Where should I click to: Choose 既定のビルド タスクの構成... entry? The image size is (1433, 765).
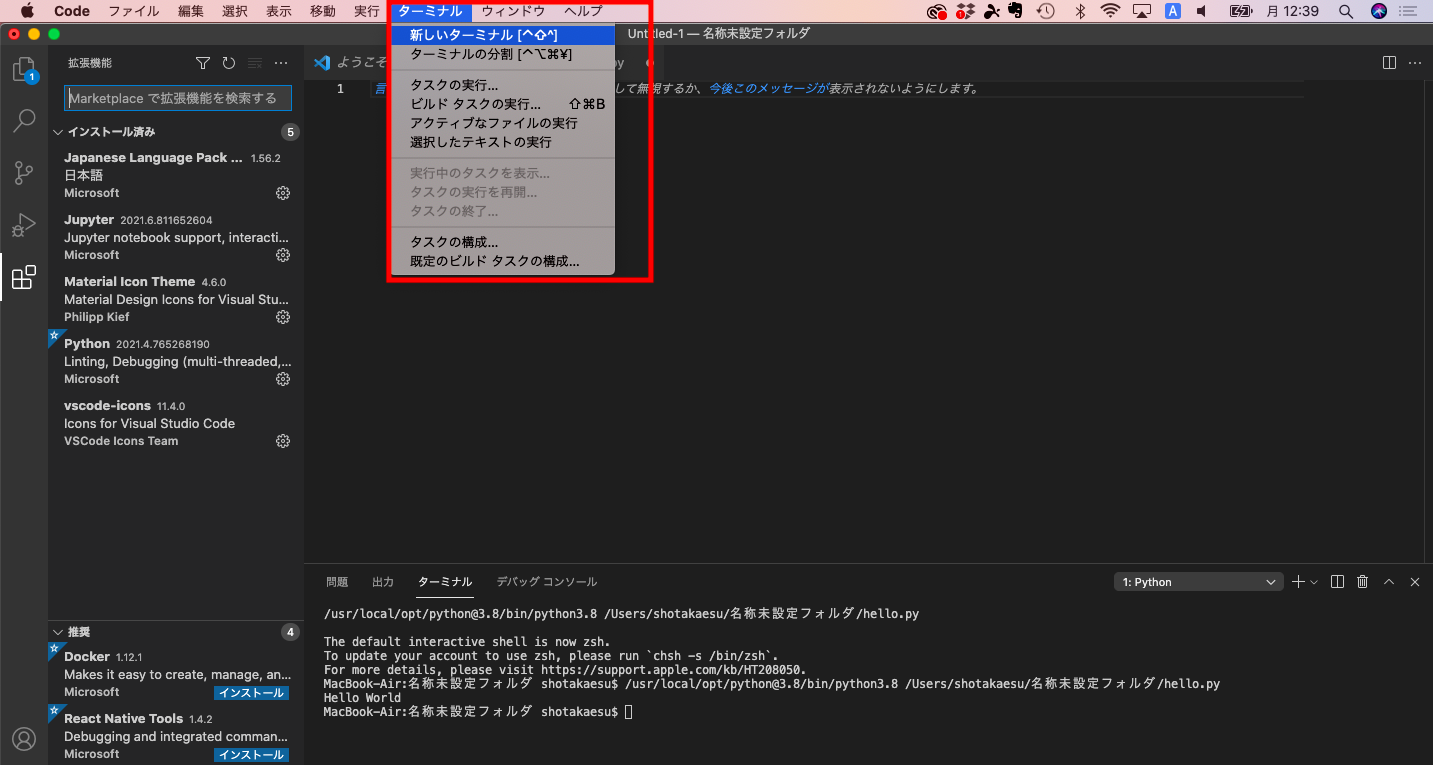click(502, 261)
